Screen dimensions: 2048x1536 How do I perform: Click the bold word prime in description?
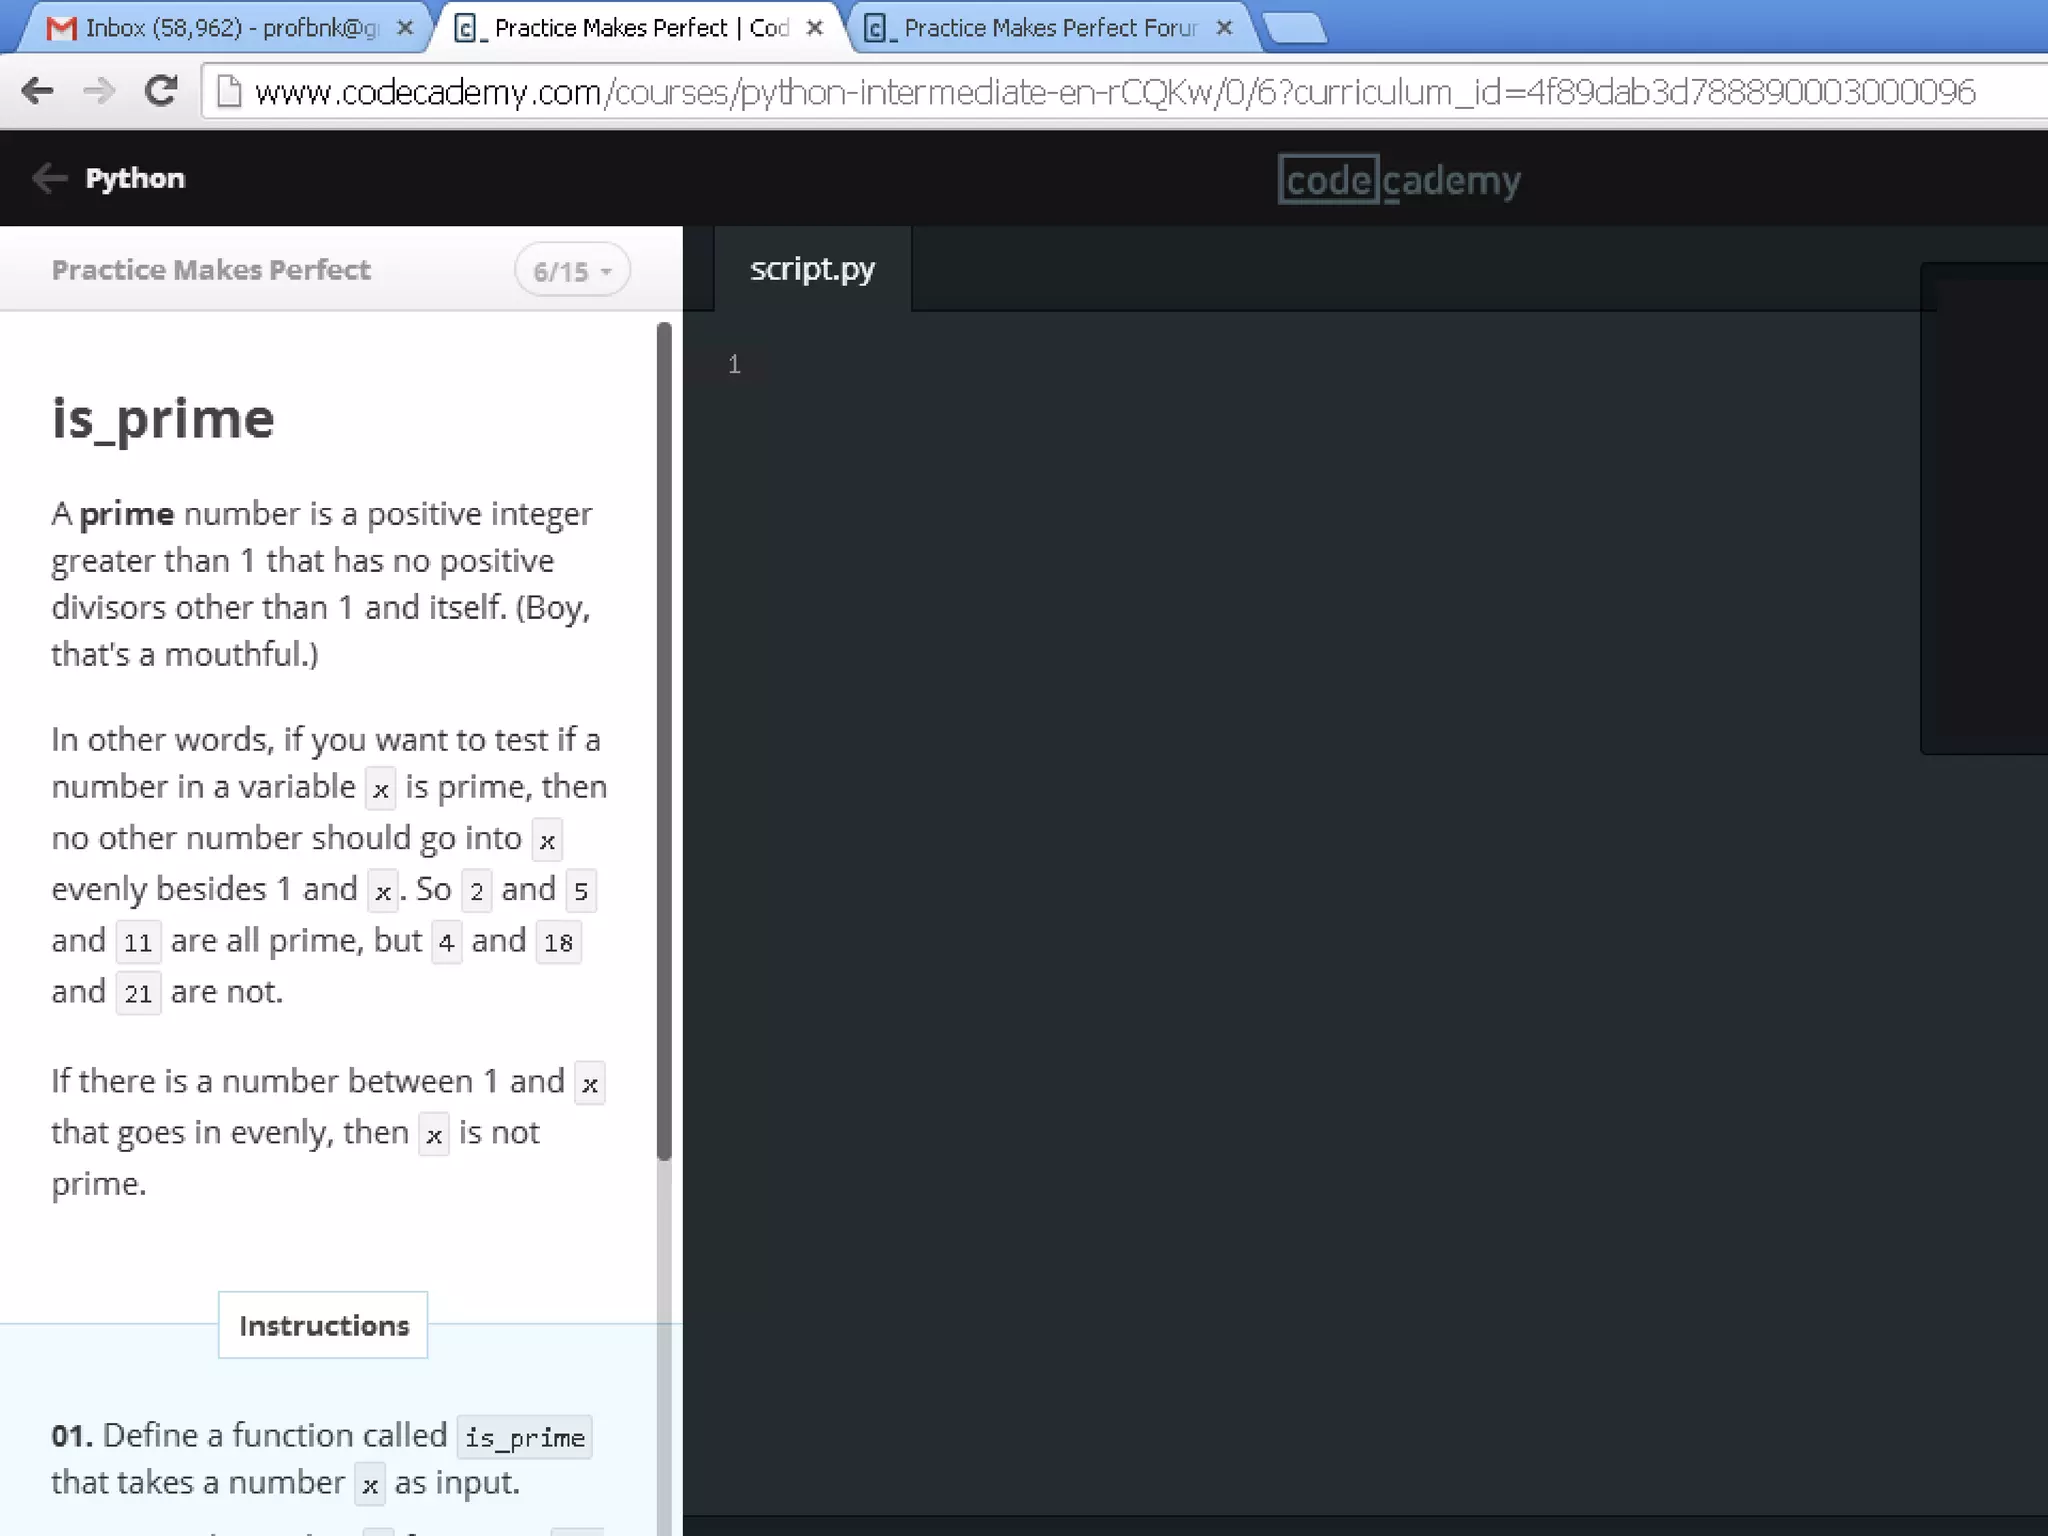click(x=127, y=514)
